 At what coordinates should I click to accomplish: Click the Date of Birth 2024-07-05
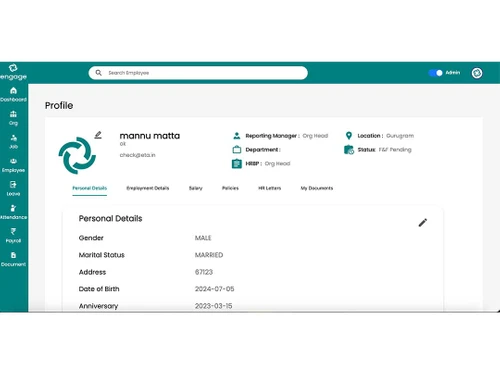click(x=214, y=289)
